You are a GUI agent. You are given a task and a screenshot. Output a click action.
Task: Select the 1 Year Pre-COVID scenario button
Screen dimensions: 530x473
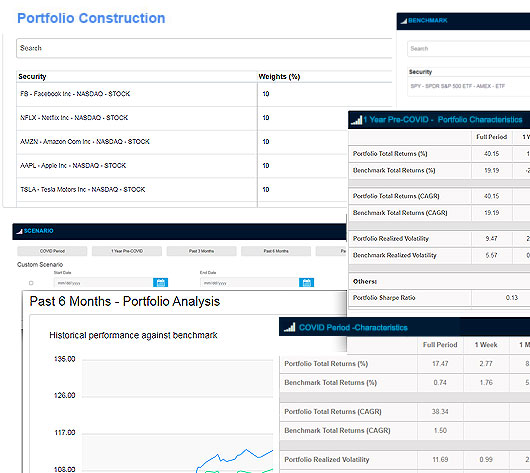coord(127,251)
